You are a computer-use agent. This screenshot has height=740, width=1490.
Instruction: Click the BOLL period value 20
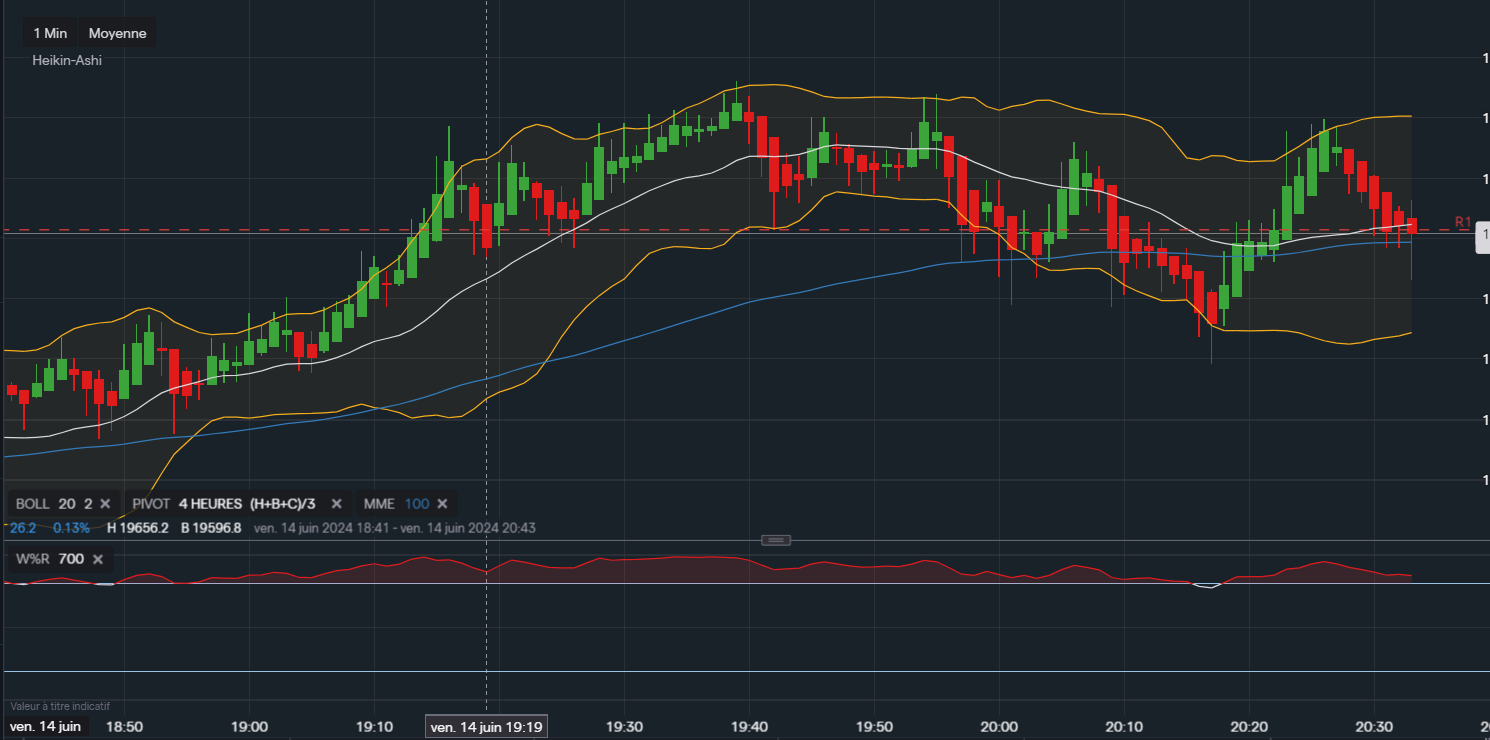tap(67, 504)
